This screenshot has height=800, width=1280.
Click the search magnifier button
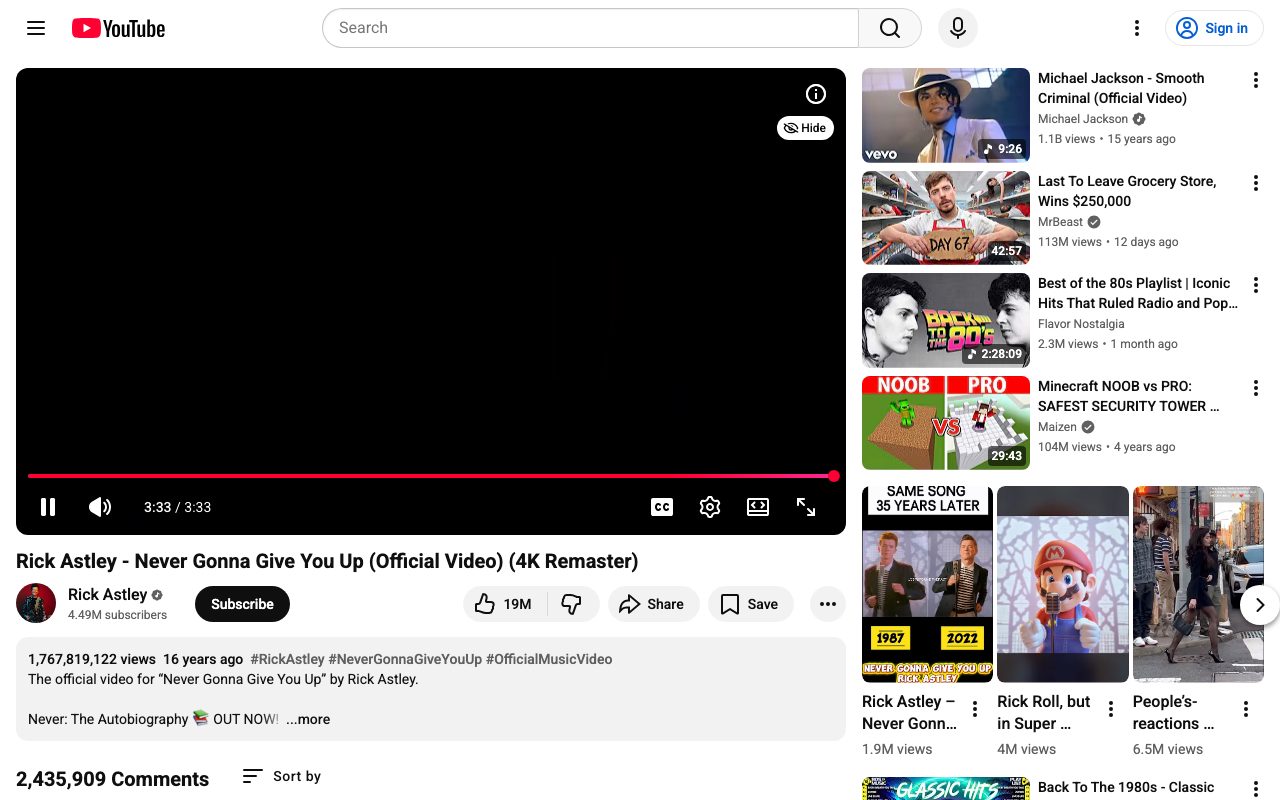pyautogui.click(x=890, y=28)
